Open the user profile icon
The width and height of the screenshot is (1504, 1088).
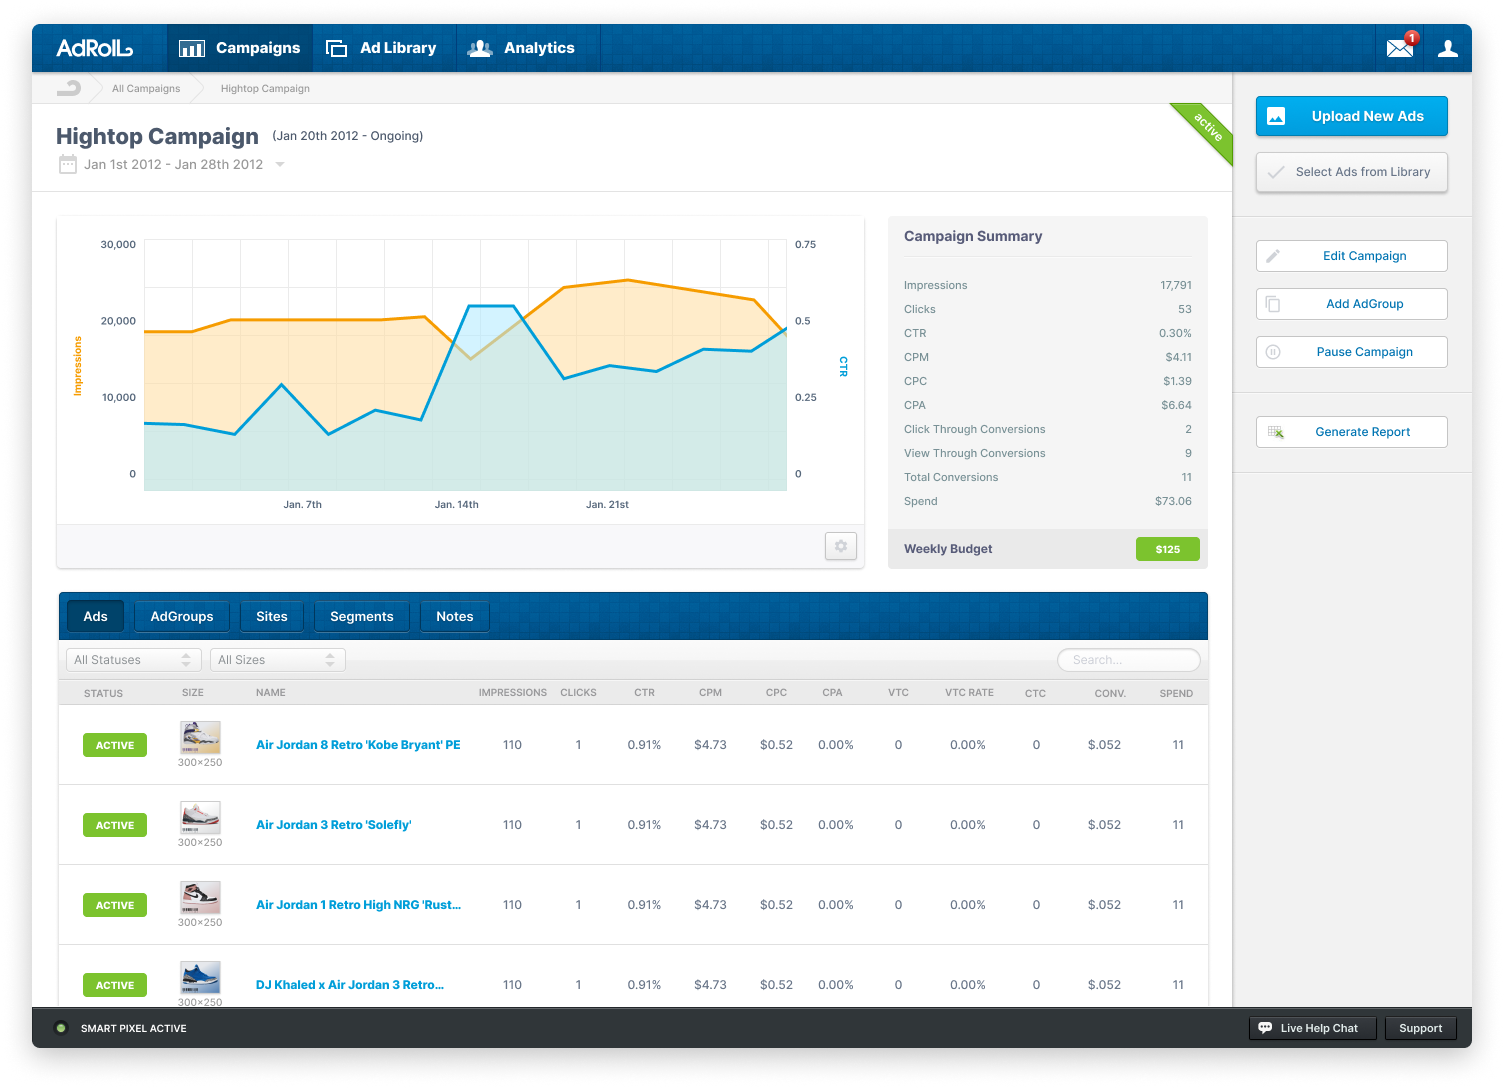(1447, 48)
